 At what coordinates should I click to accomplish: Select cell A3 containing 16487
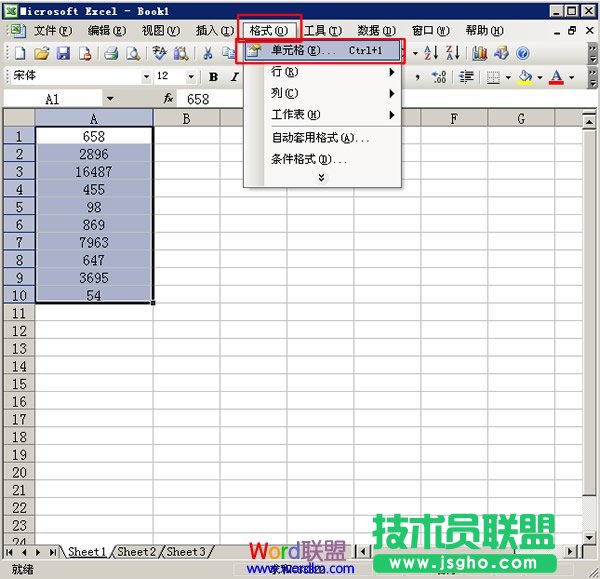point(94,172)
